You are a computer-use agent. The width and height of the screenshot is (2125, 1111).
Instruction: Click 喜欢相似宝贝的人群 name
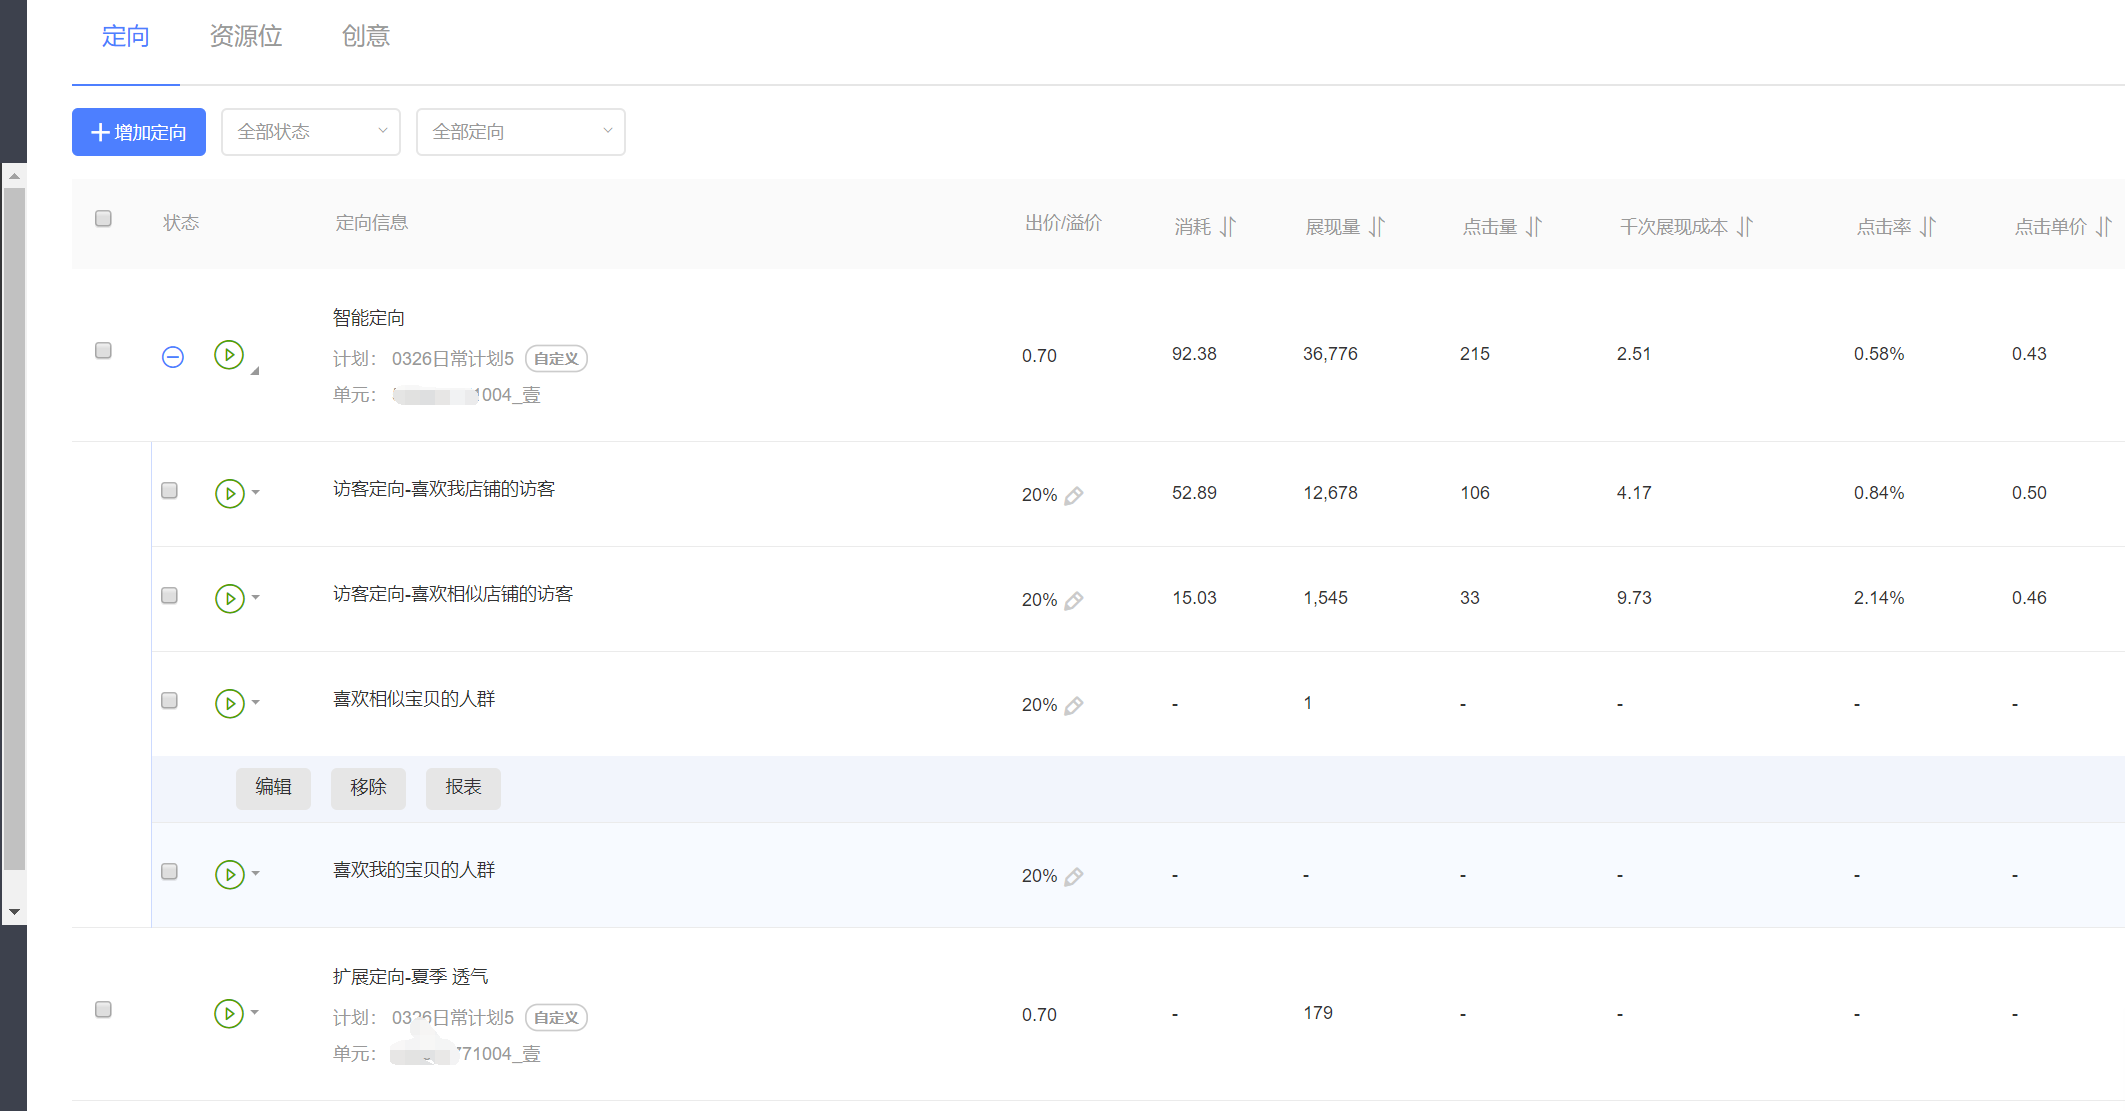(414, 699)
